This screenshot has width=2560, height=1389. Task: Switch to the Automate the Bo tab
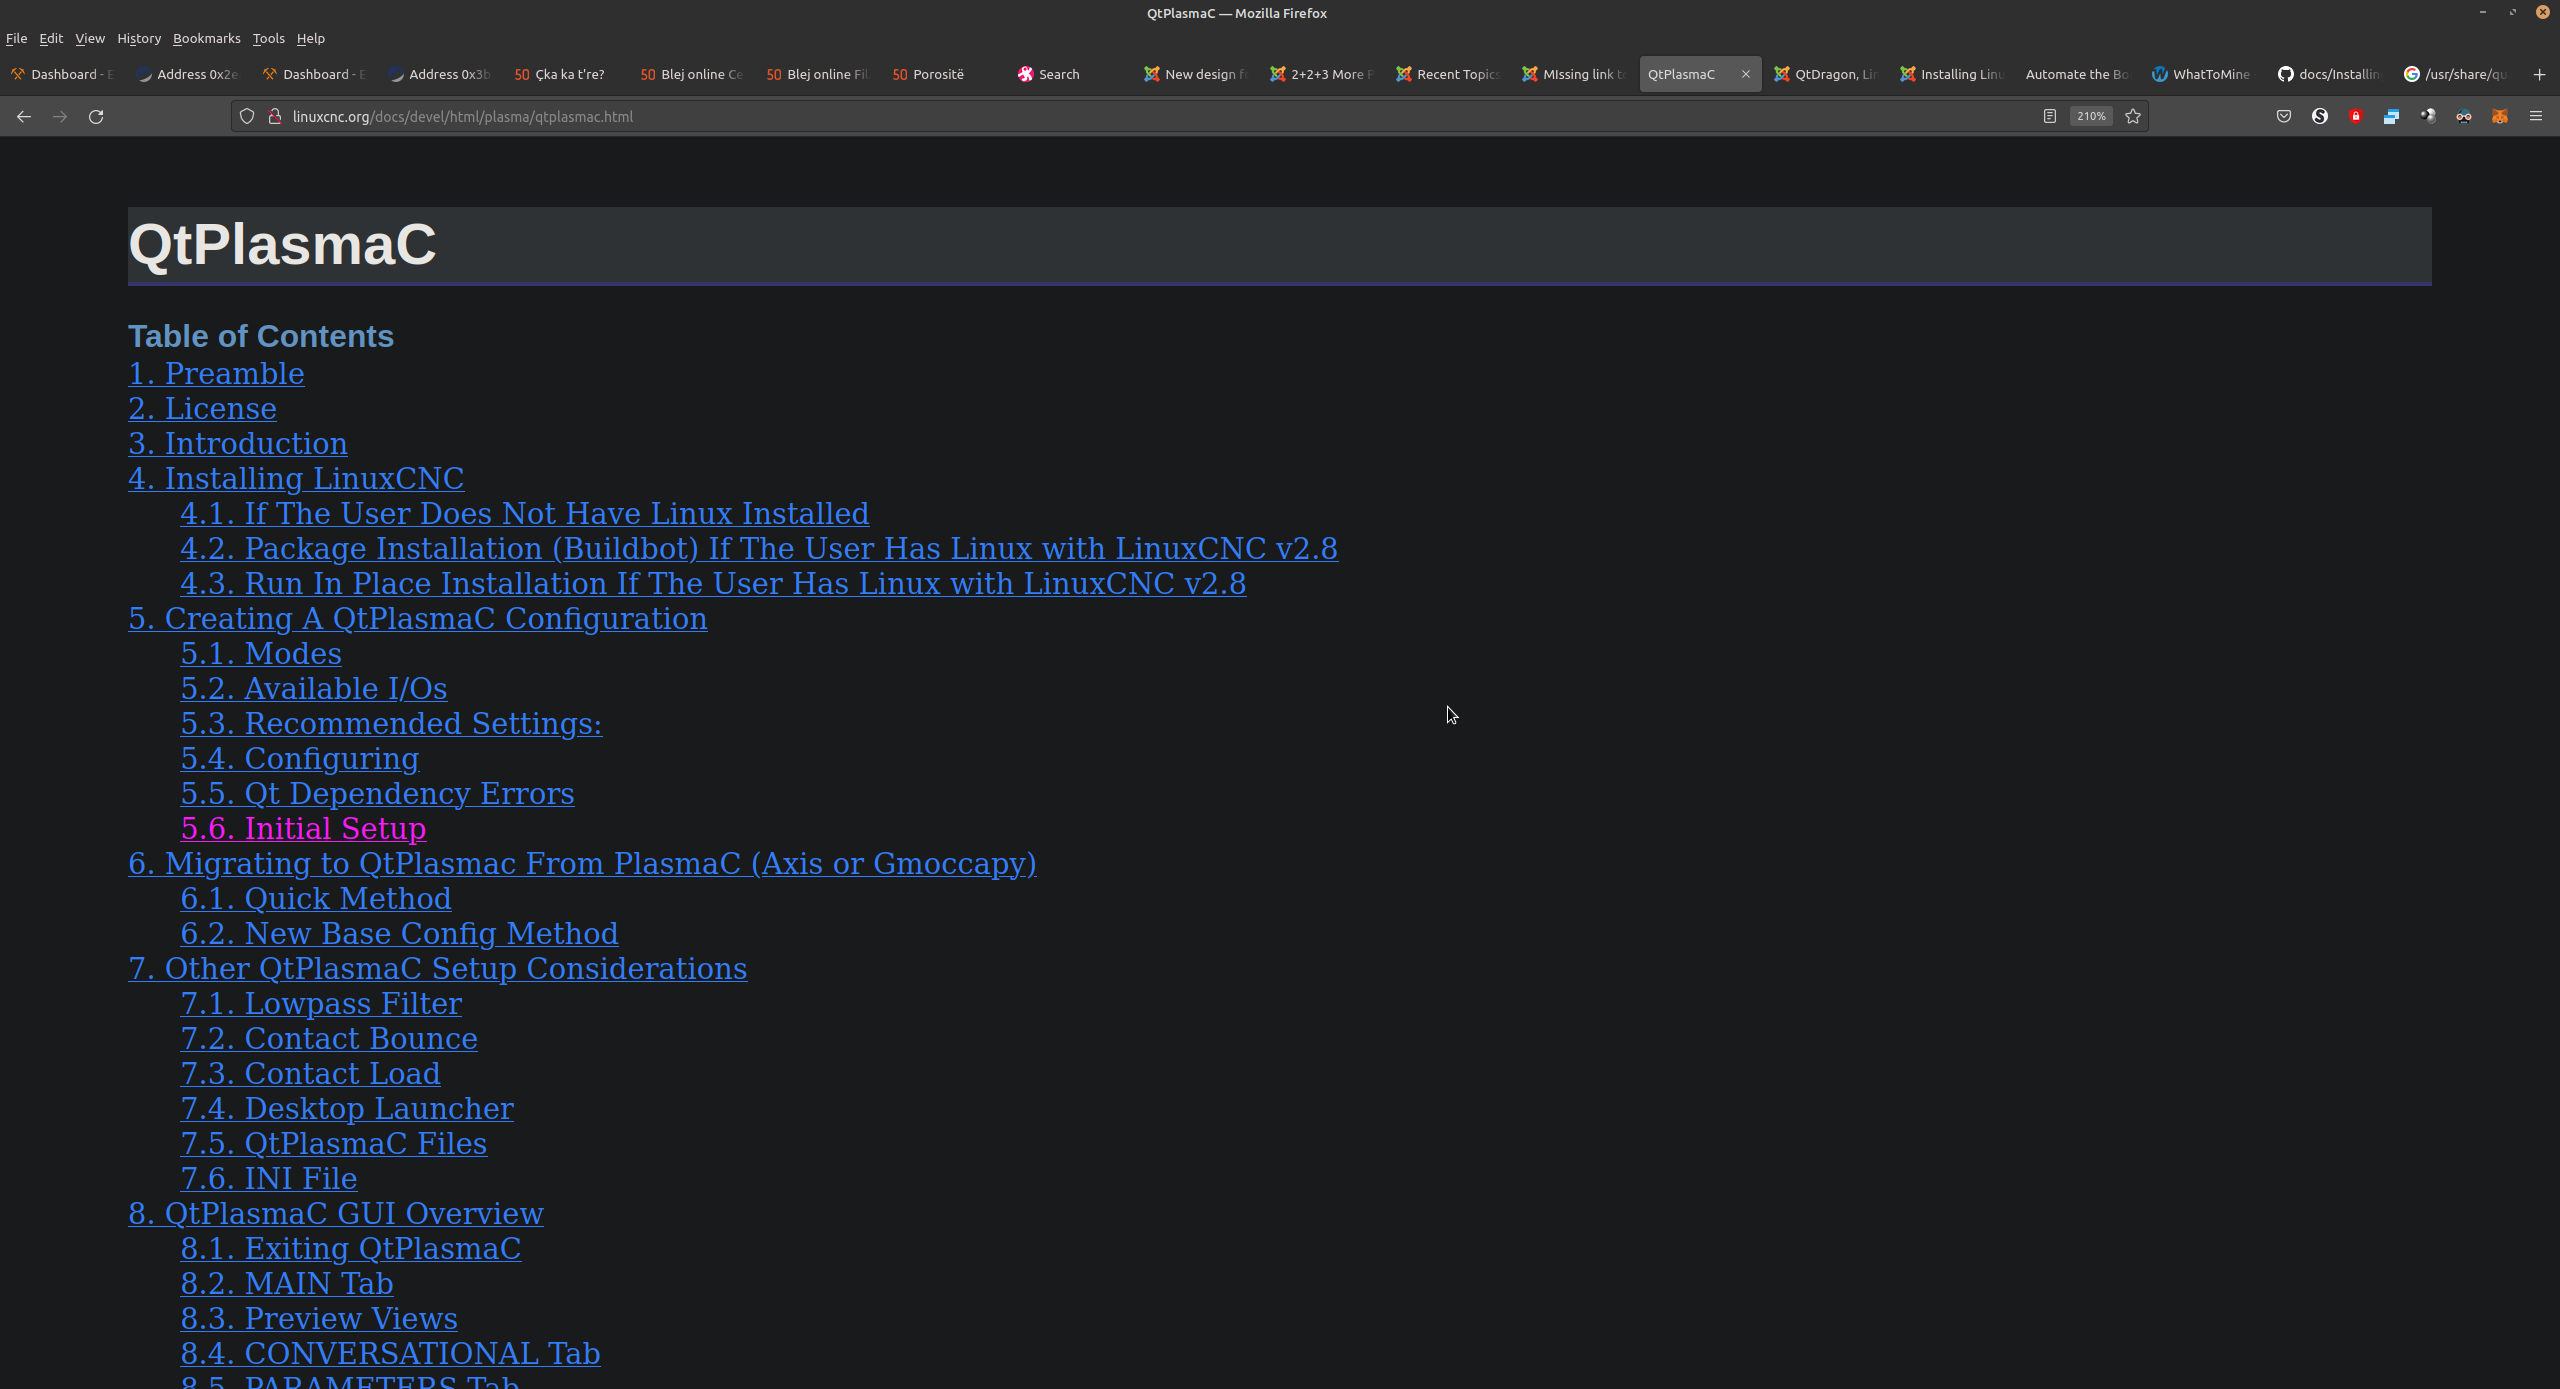2079,74
